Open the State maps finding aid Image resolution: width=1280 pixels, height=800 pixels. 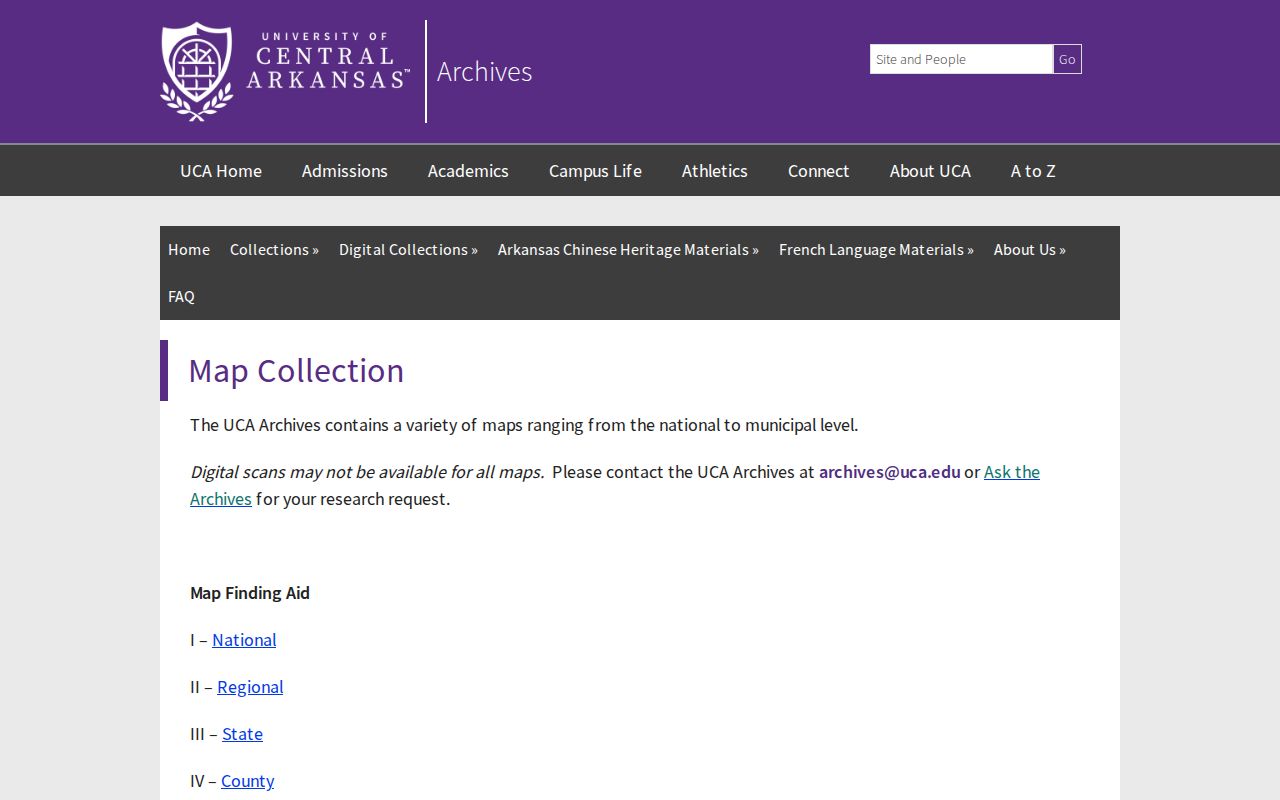pos(242,734)
